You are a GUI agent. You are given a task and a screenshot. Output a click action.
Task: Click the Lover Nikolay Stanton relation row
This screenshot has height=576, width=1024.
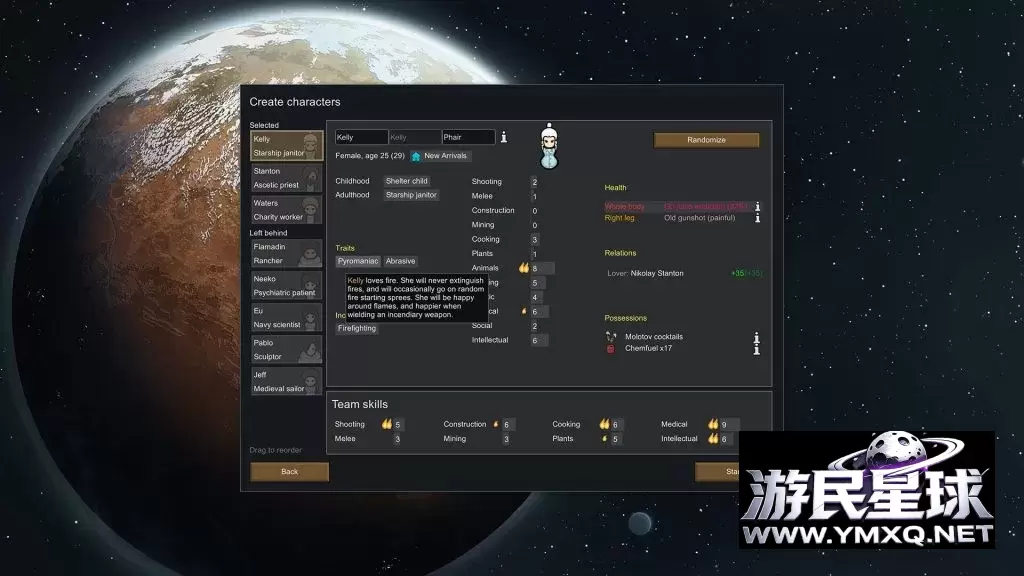click(684, 273)
